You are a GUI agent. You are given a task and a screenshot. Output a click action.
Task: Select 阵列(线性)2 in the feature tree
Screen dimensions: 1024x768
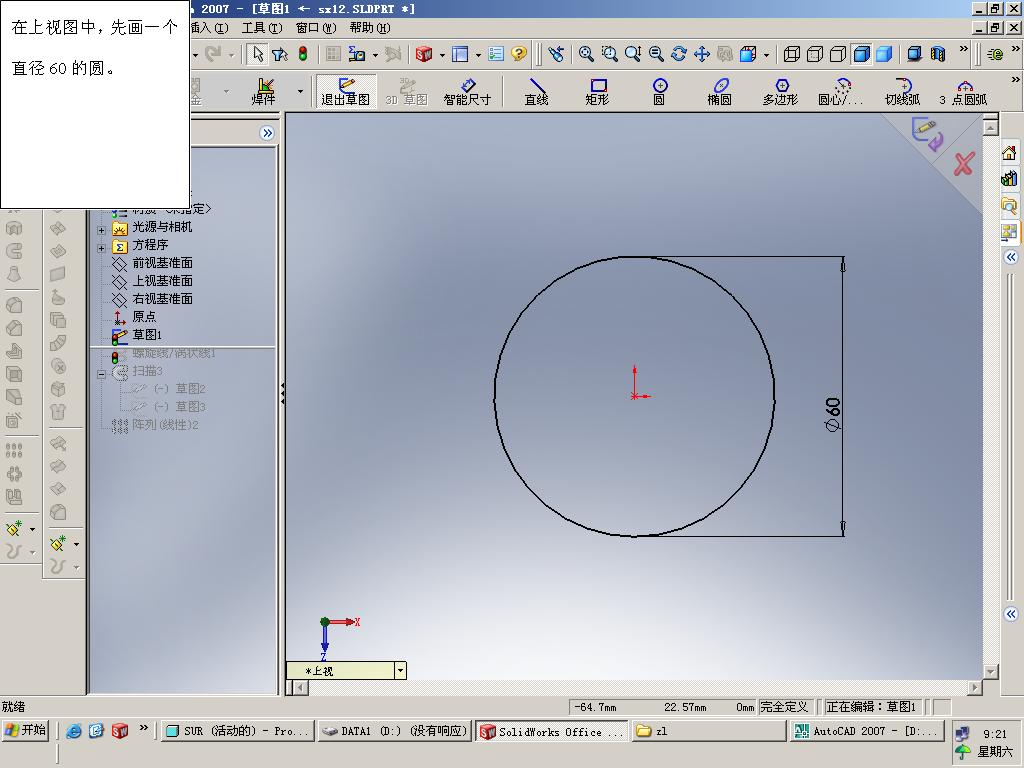point(165,425)
